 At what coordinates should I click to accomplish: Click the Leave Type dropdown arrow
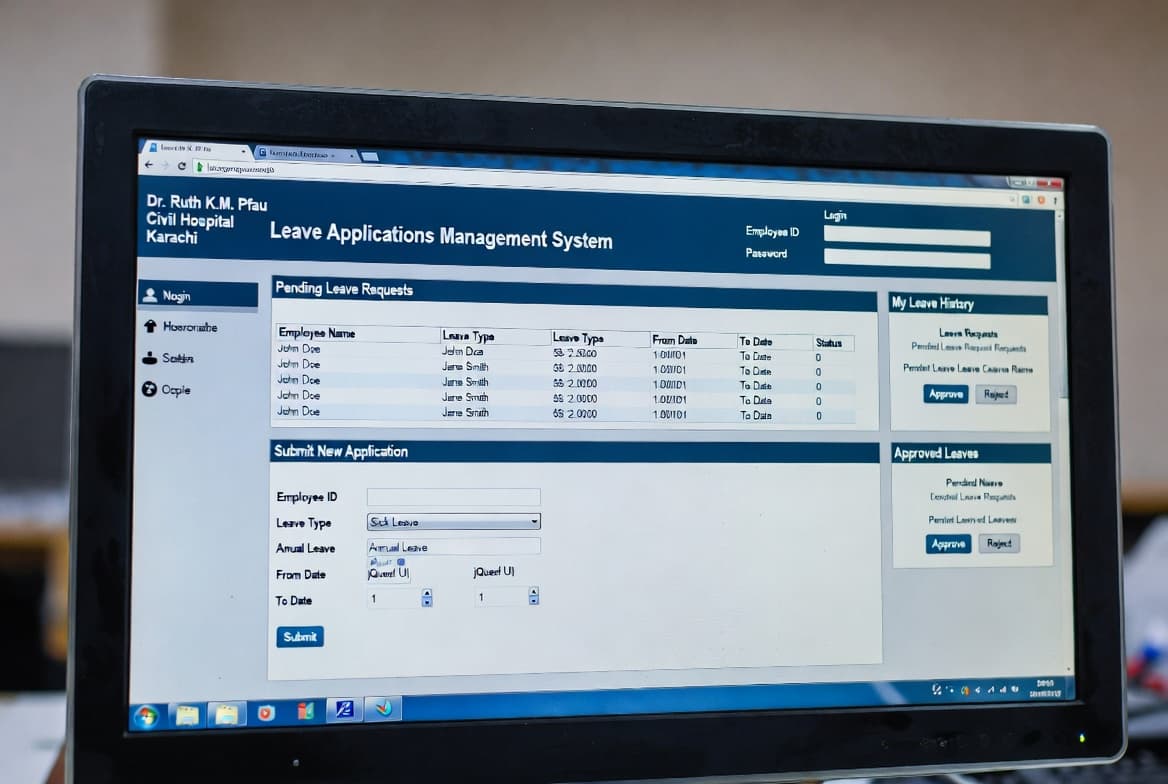534,522
